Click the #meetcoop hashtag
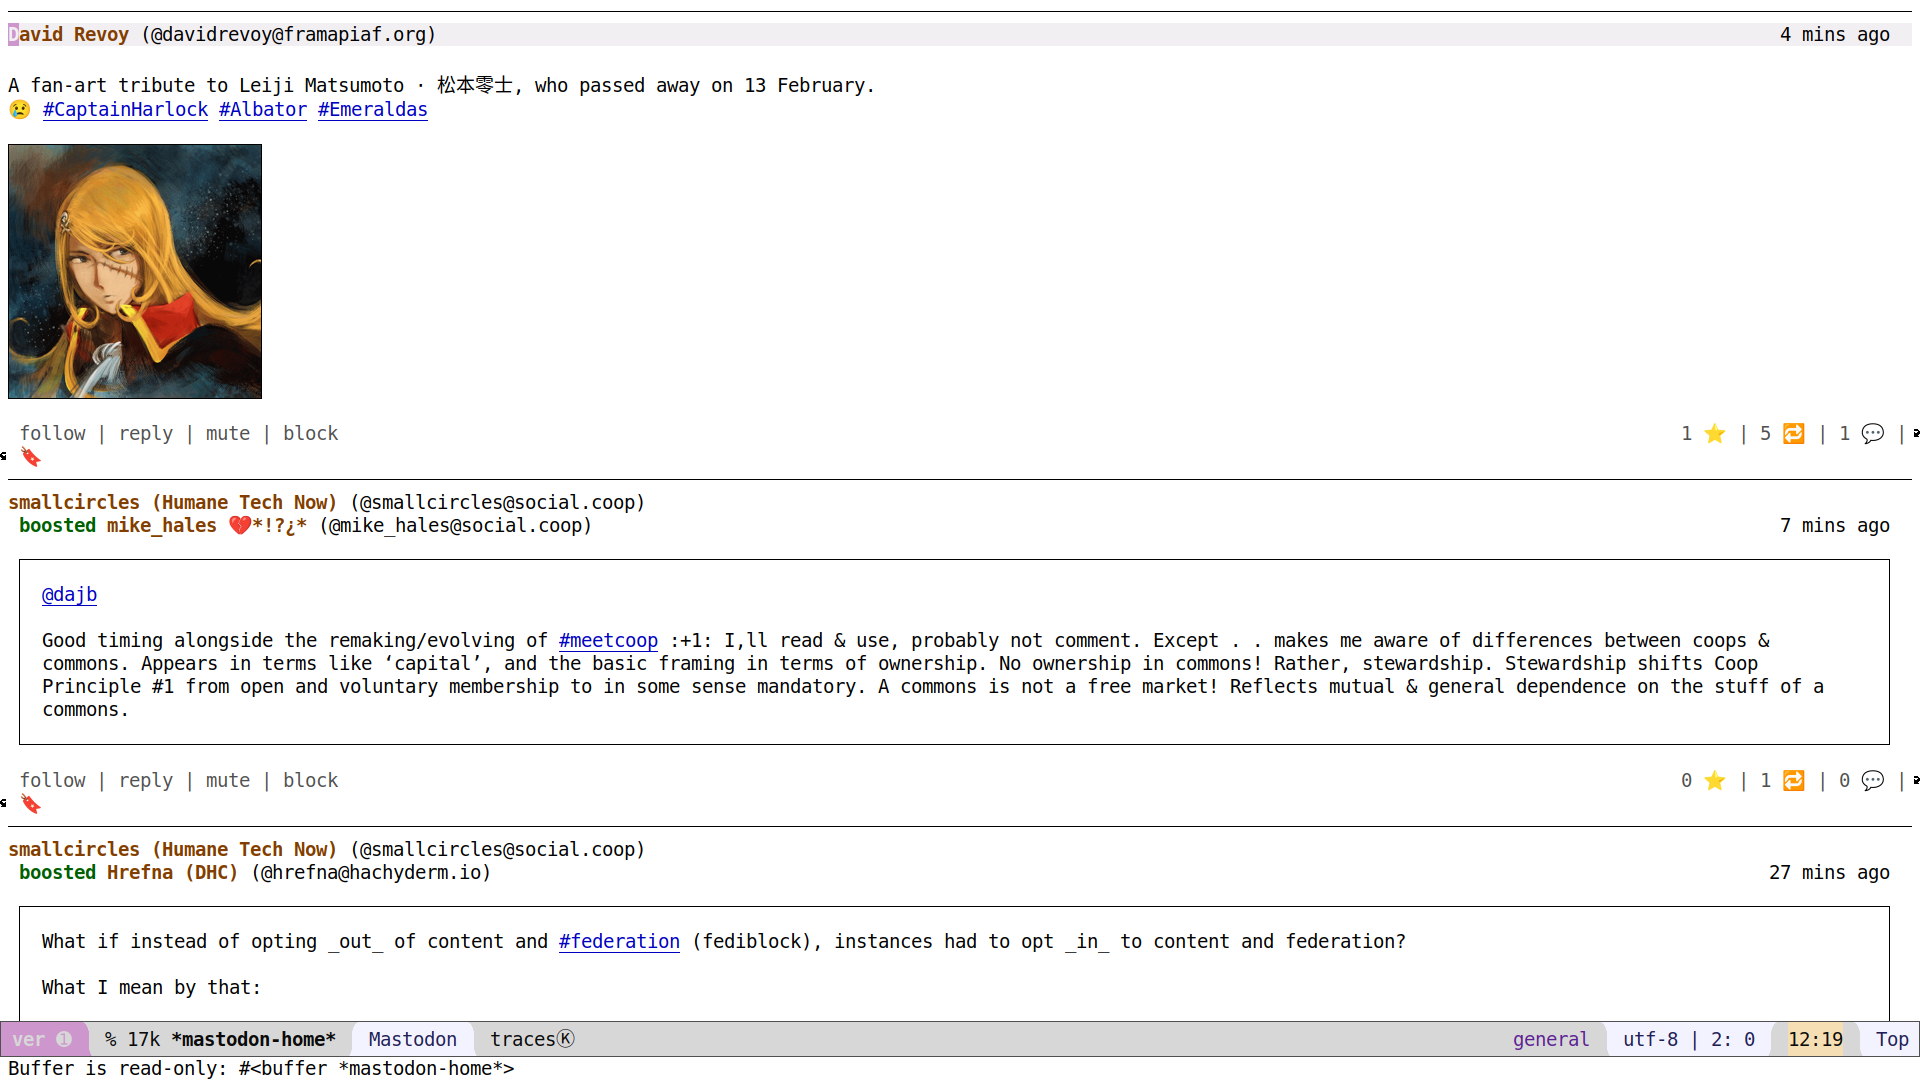The height and width of the screenshot is (1080, 1920). click(608, 641)
